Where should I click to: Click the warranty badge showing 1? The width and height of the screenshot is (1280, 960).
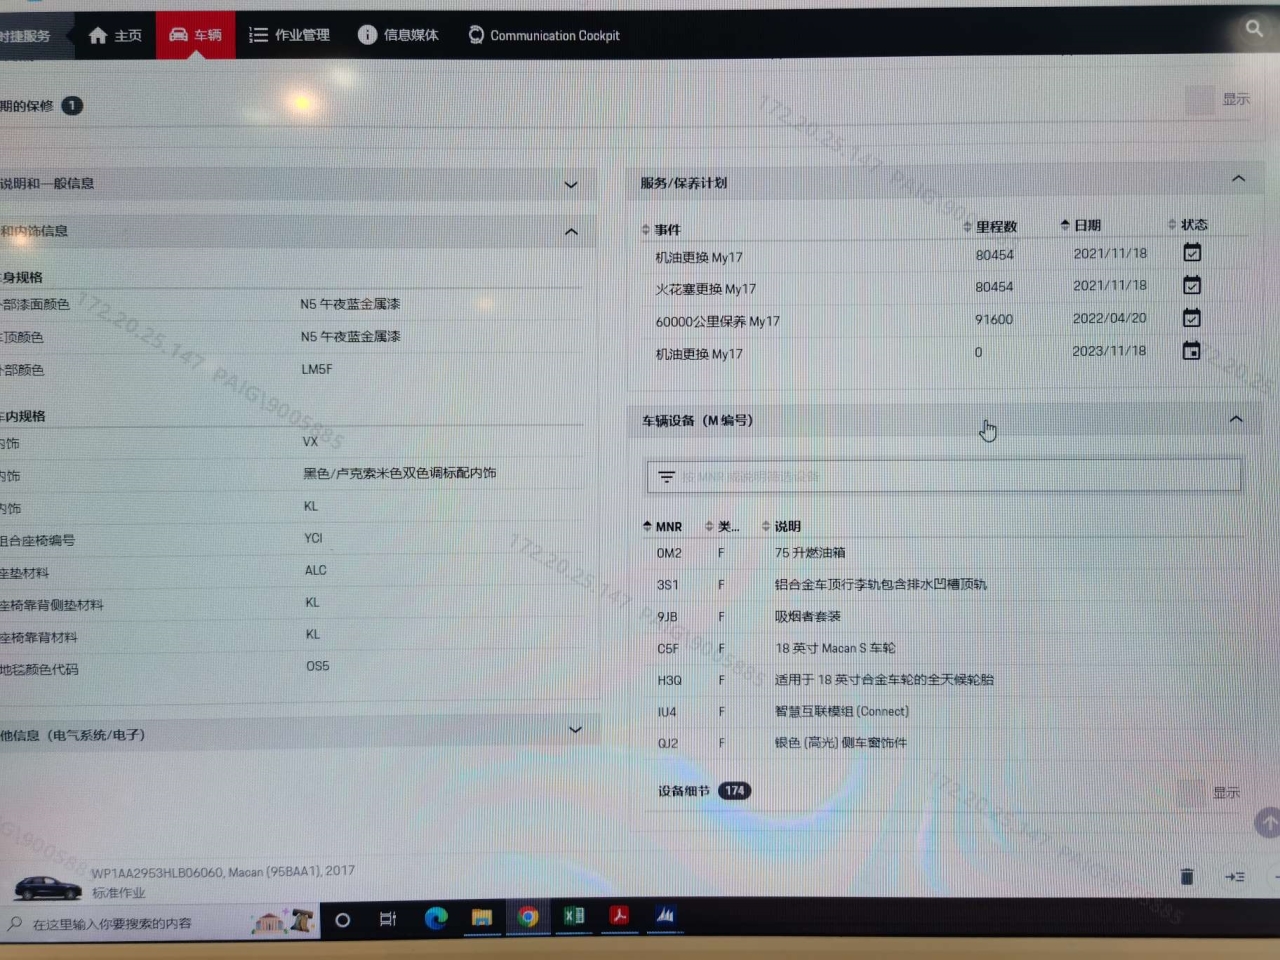tap(72, 105)
